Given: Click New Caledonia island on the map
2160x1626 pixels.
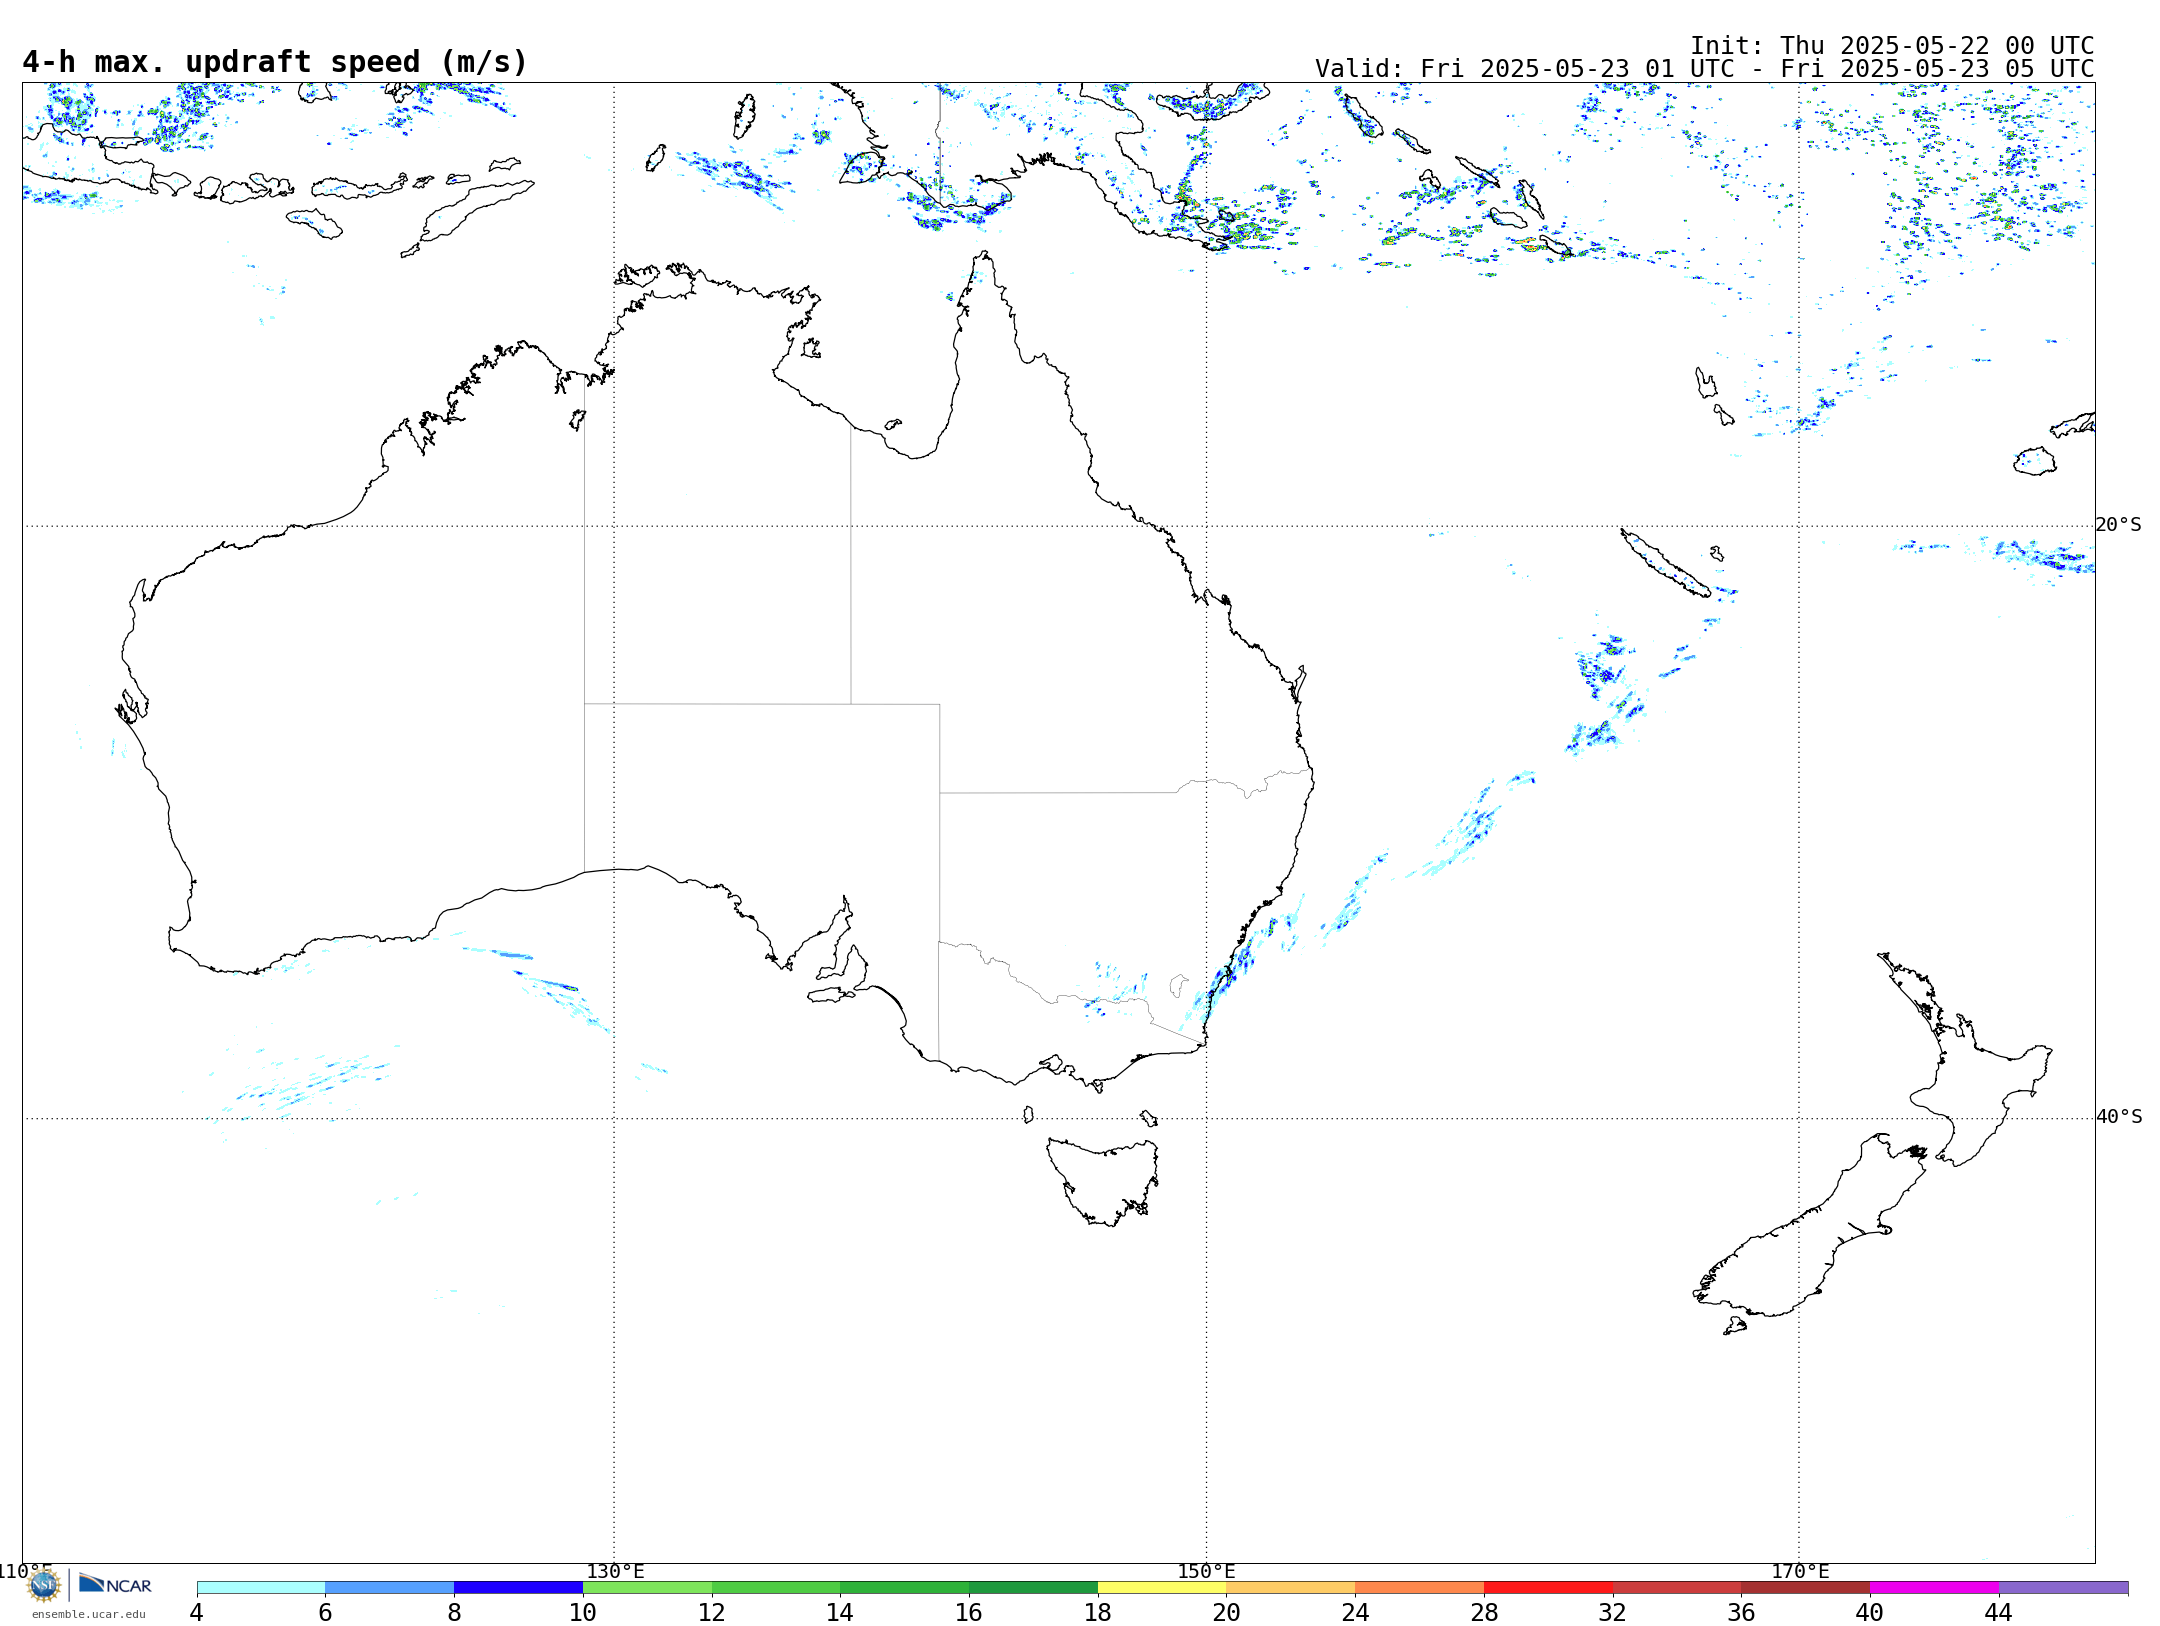Looking at the screenshot, I should click(x=1665, y=563).
